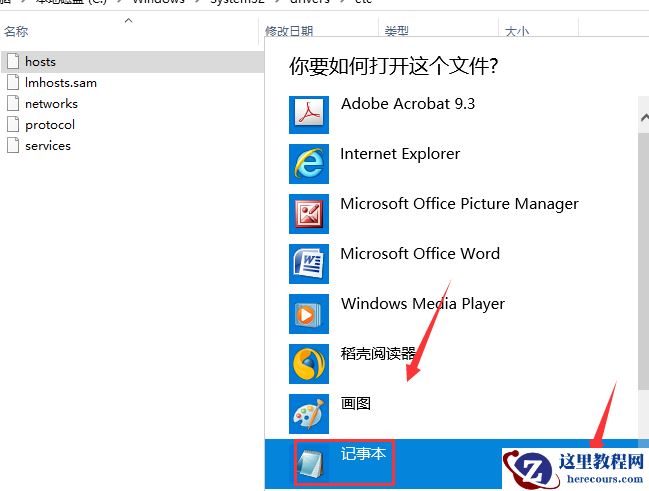Sort files by 修改日期 column header
This screenshot has height=491, width=649.
(x=289, y=31)
